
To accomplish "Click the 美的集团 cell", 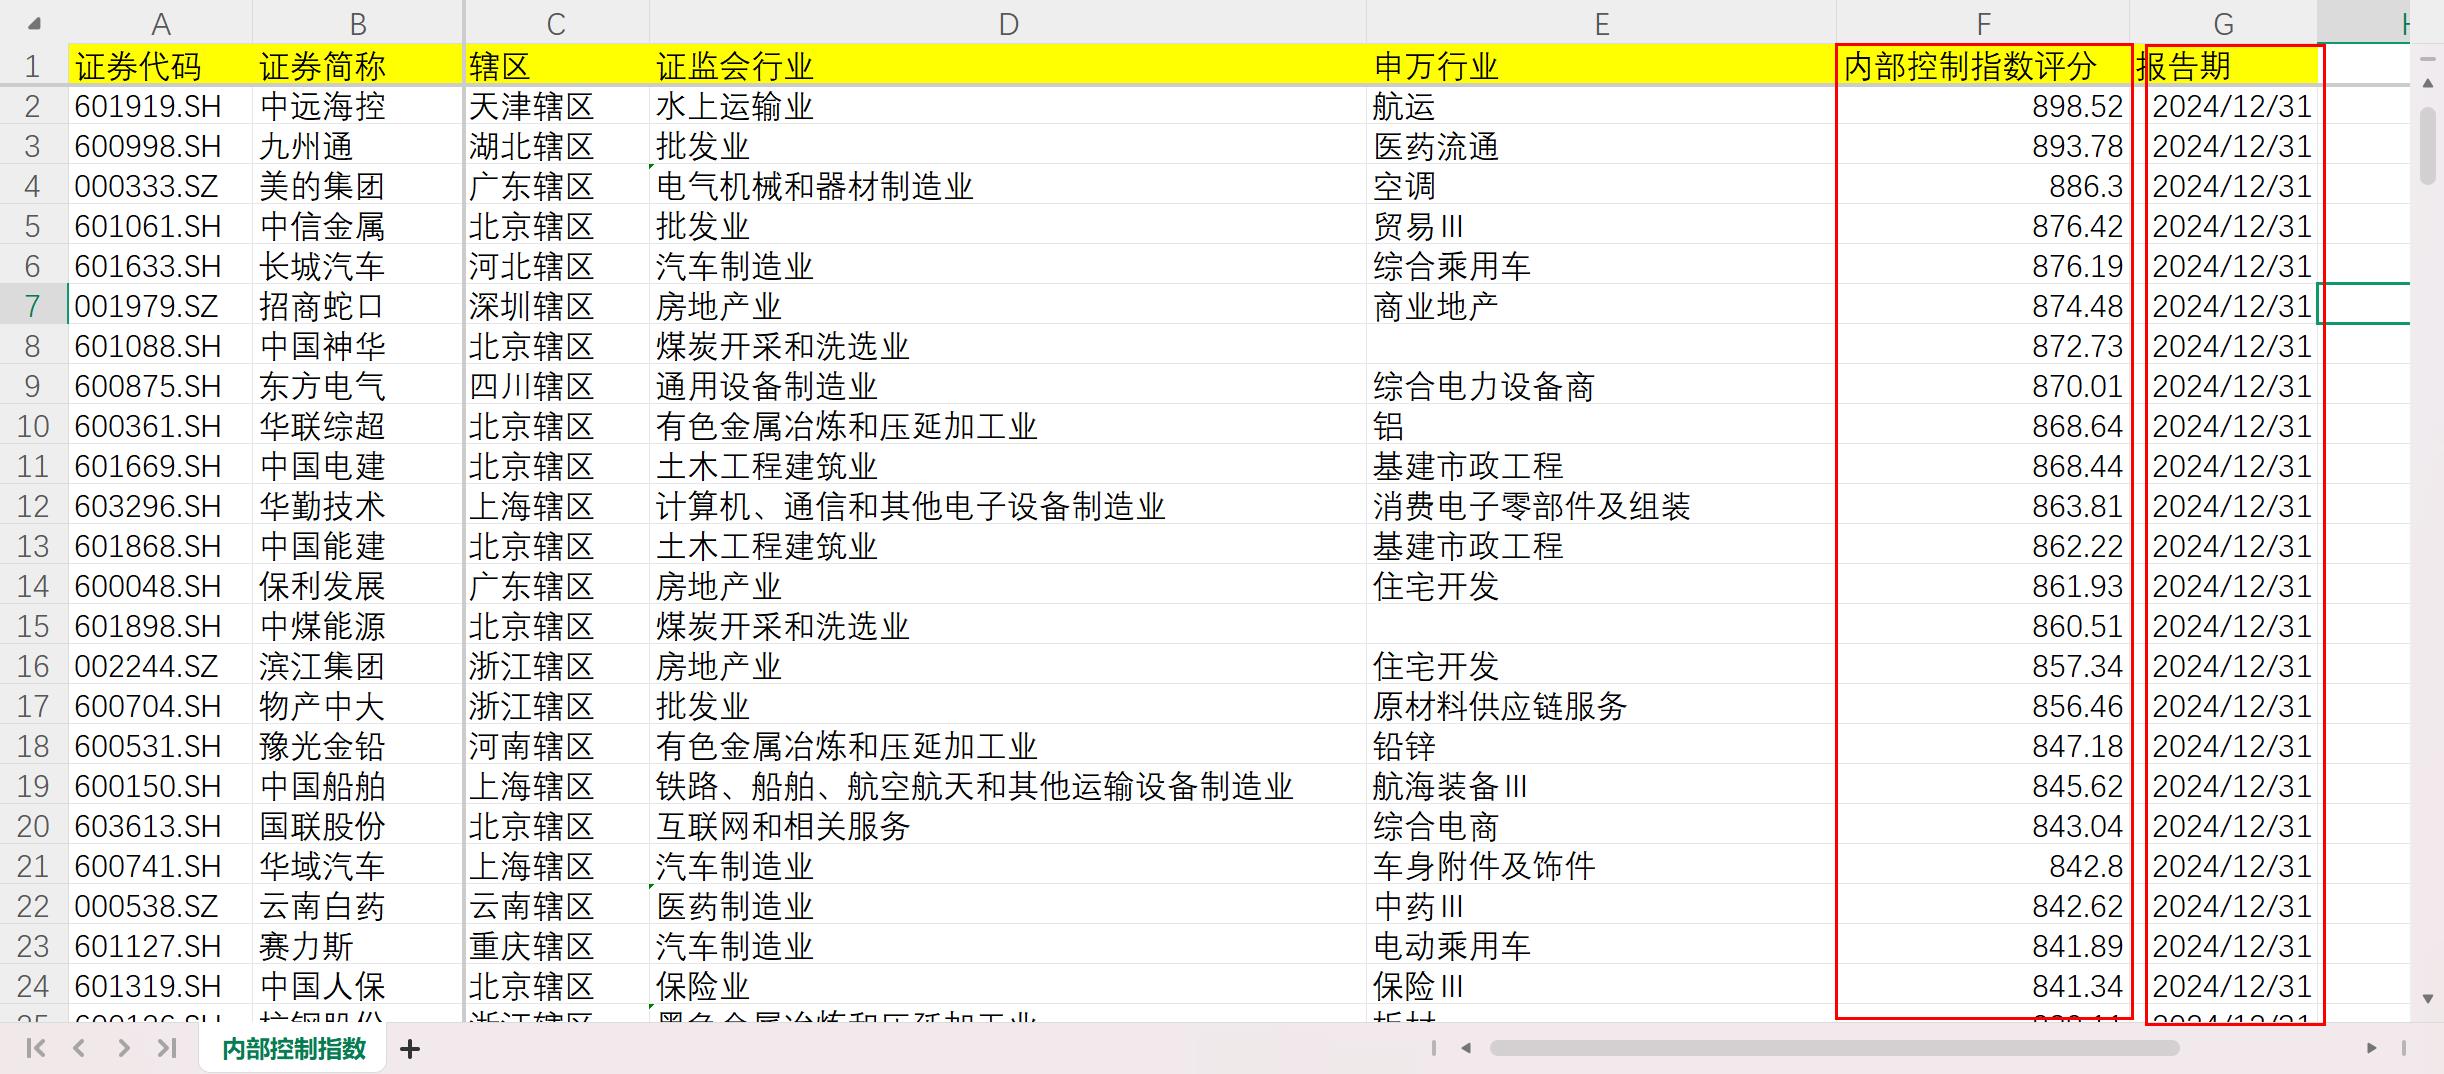I will pyautogui.click(x=358, y=186).
